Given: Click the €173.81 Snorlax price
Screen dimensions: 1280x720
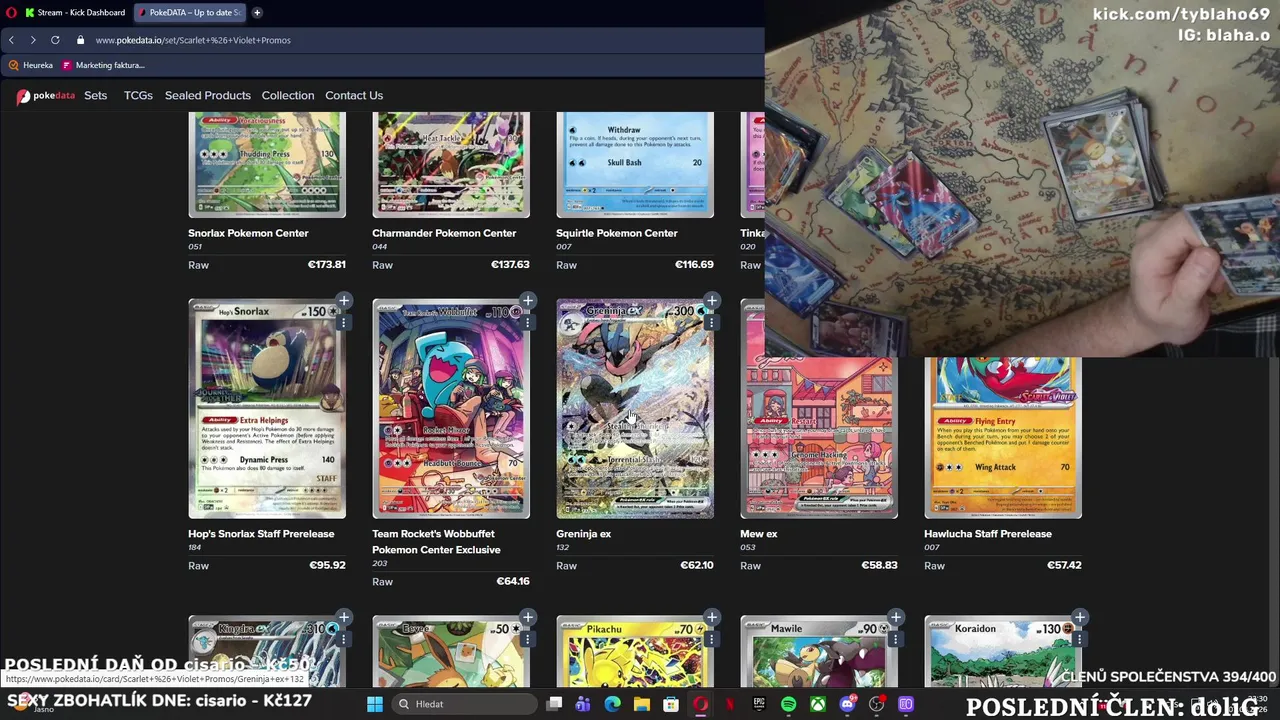Looking at the screenshot, I should (x=327, y=265).
